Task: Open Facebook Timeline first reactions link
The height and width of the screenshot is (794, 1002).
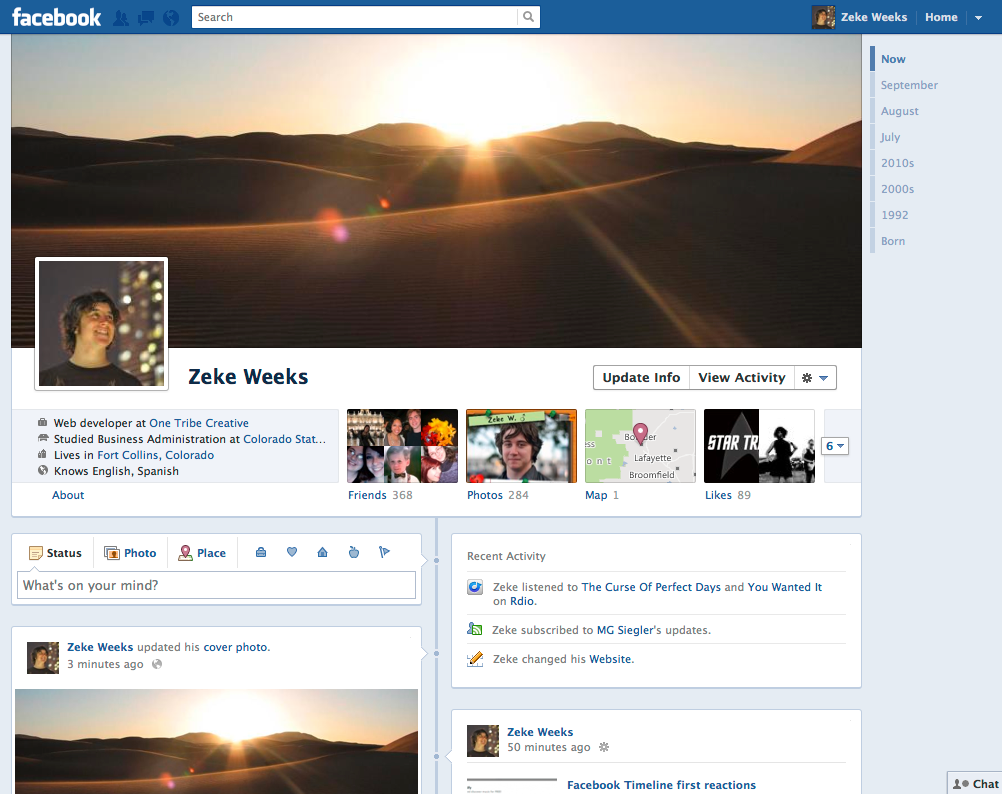Action: point(661,785)
